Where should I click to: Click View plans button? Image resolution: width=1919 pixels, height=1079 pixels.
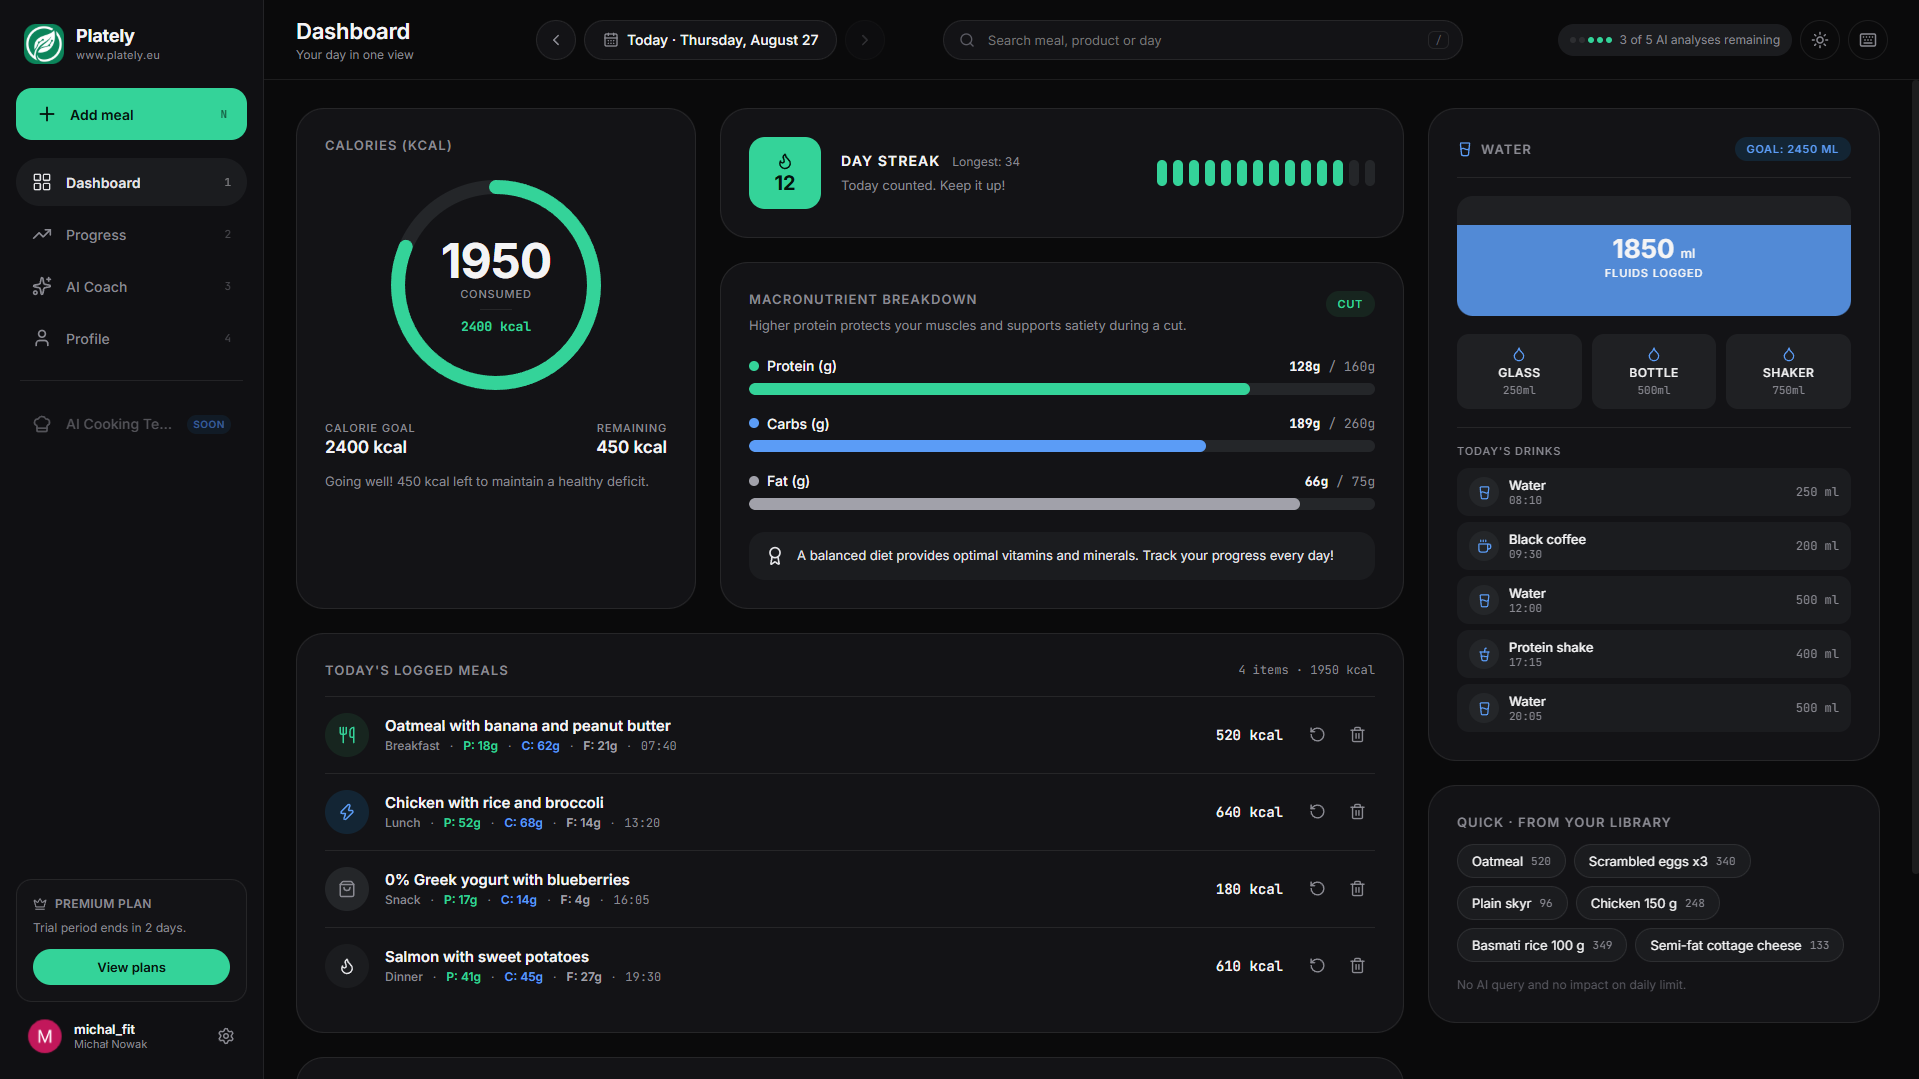[x=131, y=967]
